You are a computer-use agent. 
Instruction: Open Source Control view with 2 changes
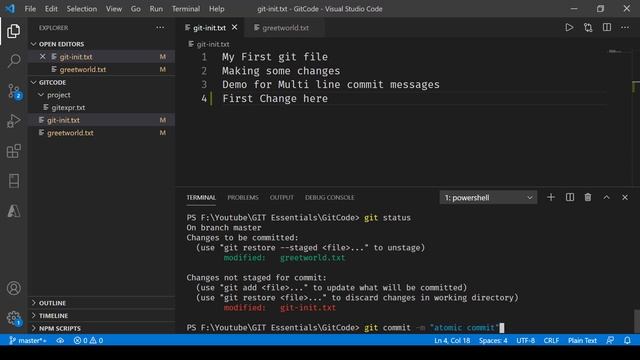[14, 91]
